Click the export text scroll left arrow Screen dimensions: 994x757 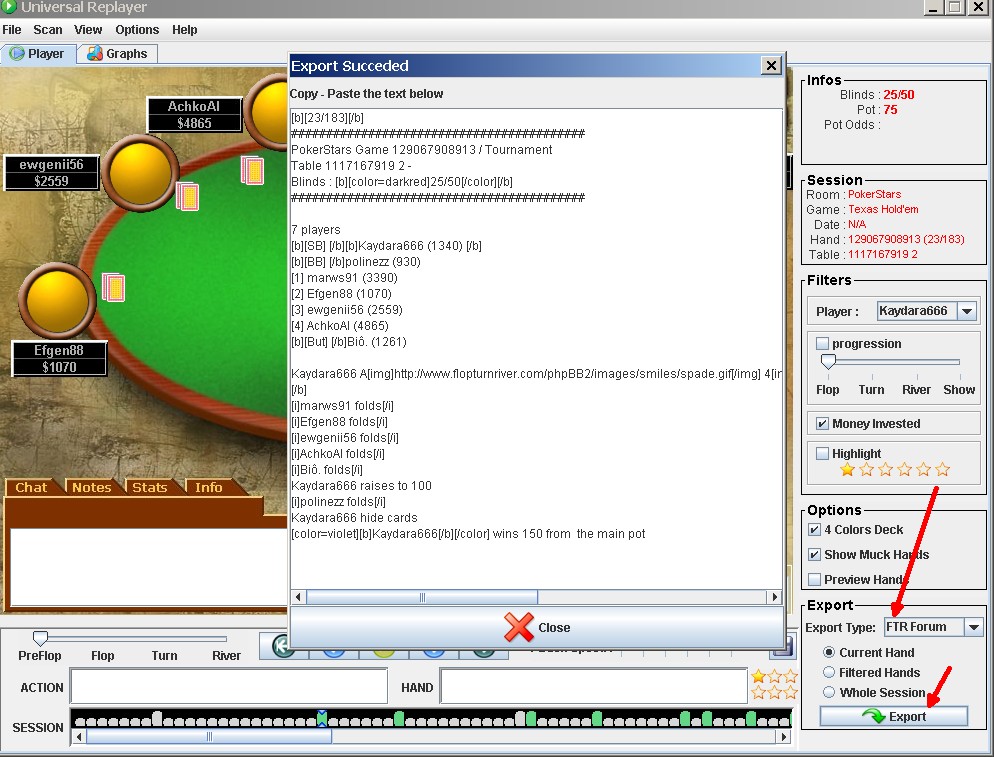coord(299,597)
